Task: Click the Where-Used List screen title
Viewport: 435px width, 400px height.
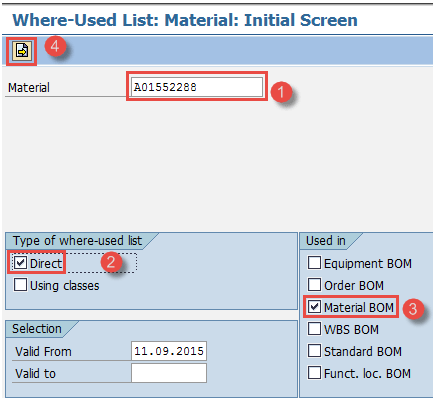Action: [185, 20]
